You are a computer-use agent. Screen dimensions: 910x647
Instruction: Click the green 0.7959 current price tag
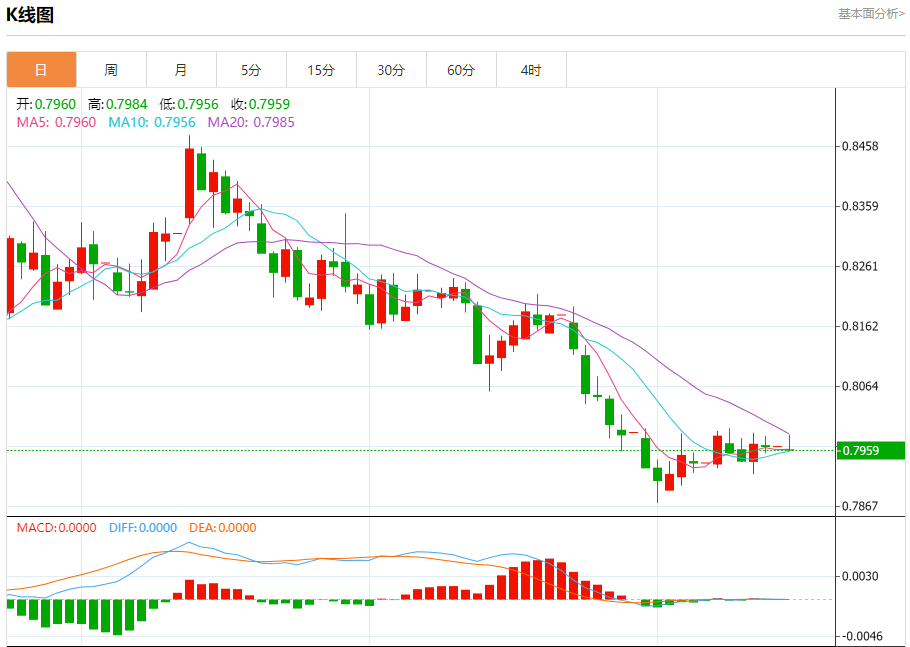[871, 451]
